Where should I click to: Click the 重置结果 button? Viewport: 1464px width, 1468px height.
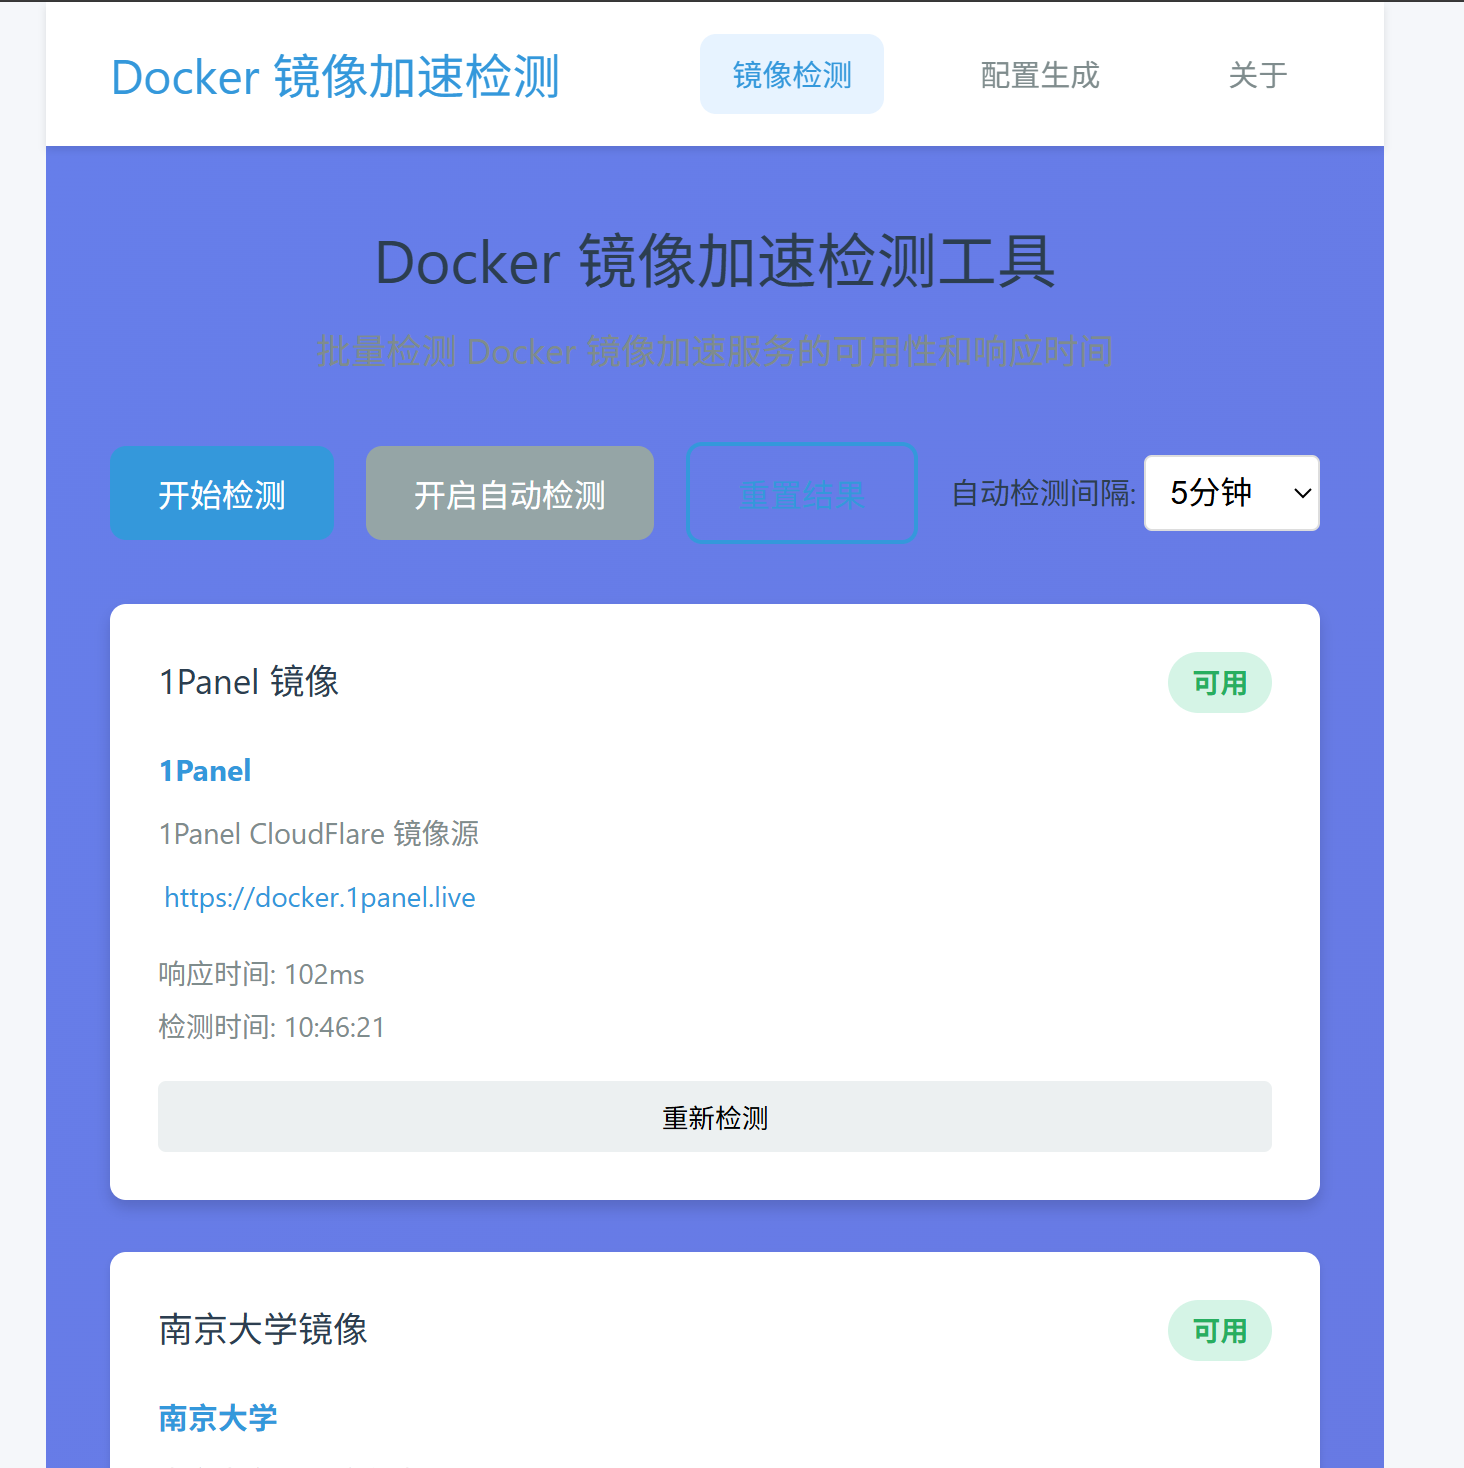pyautogui.click(x=801, y=494)
